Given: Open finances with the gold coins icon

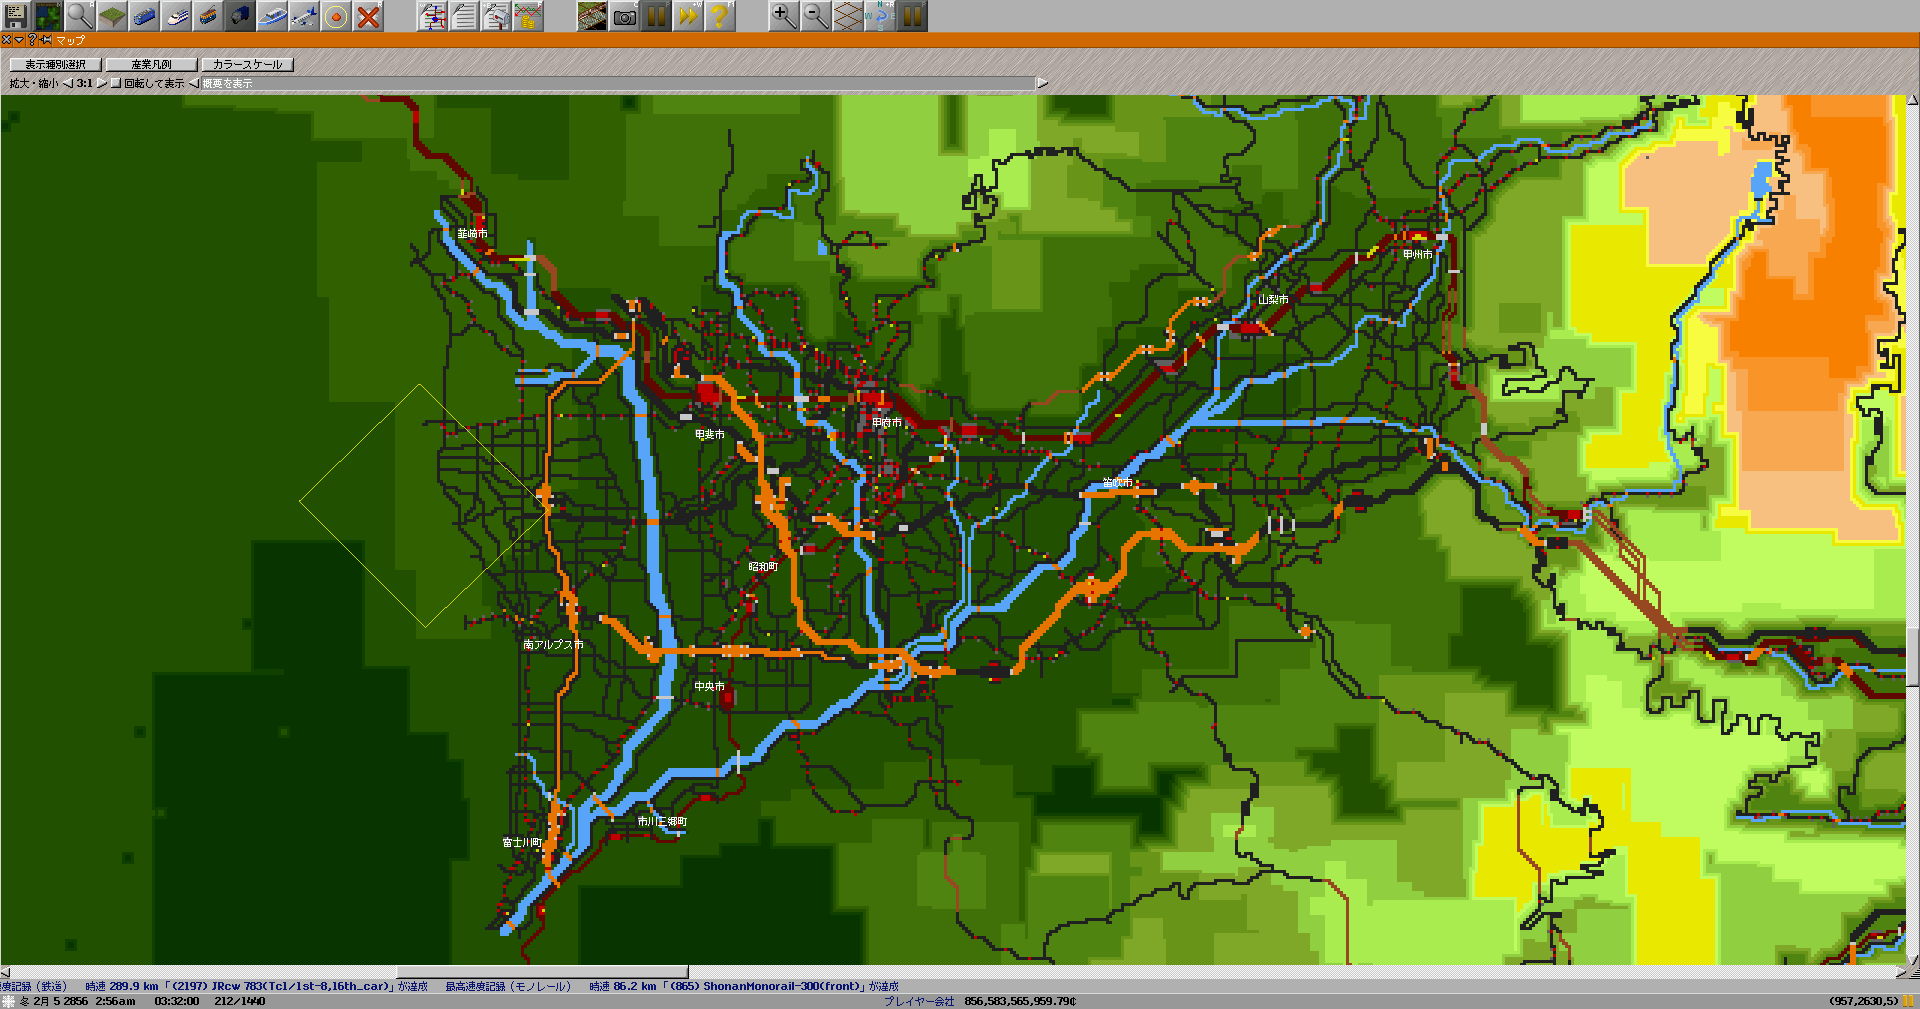Looking at the screenshot, I should [x=528, y=16].
